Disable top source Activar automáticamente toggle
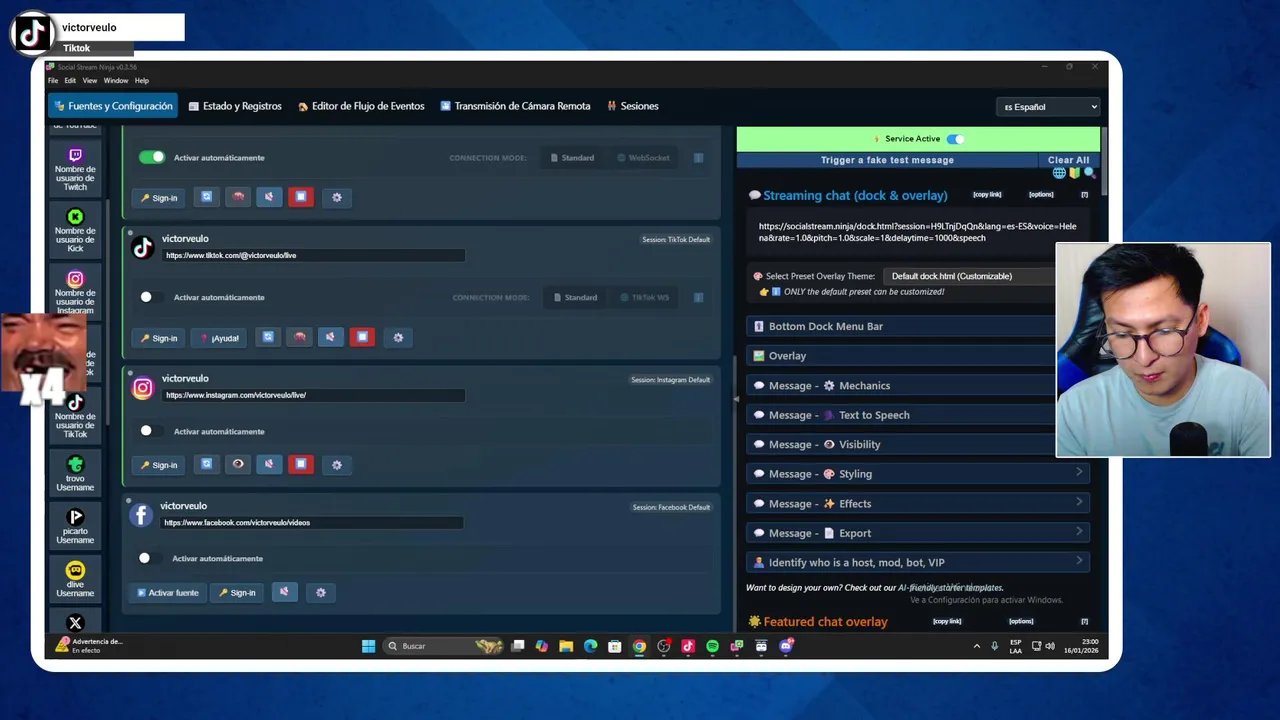 (x=152, y=157)
